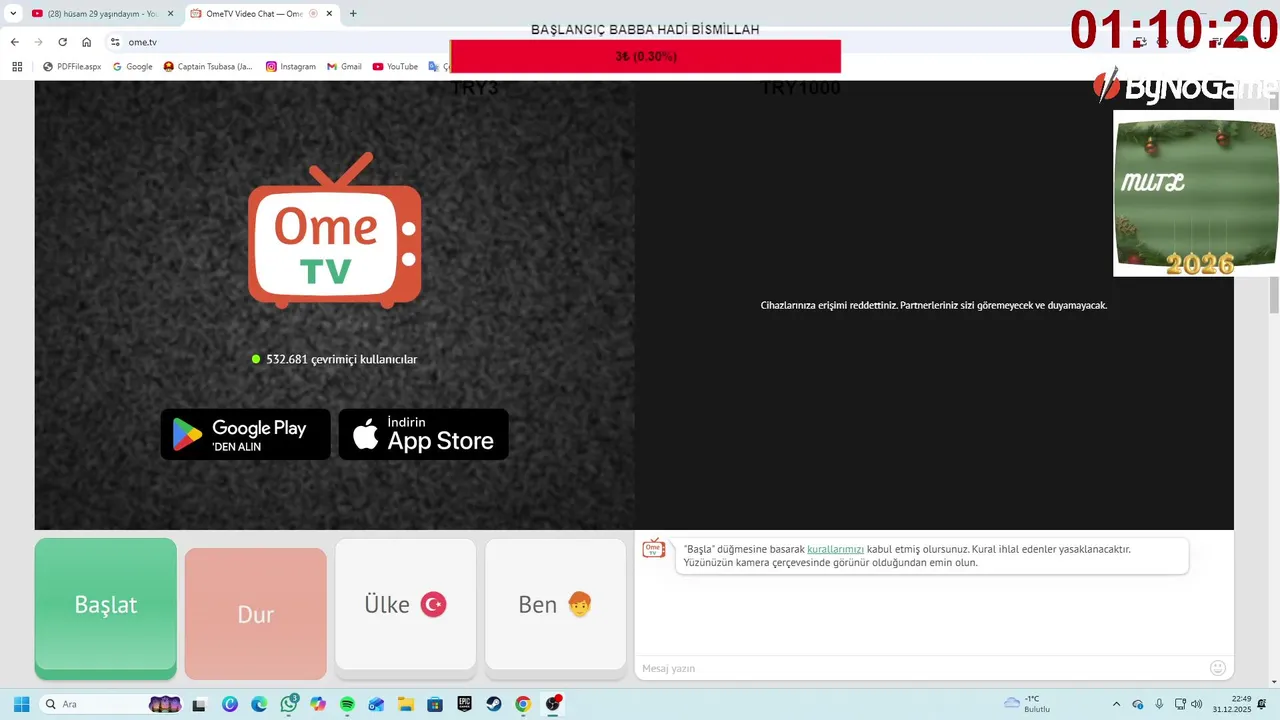Click the small OmeTV avatar in chat
The image size is (1280, 720).
654,548
